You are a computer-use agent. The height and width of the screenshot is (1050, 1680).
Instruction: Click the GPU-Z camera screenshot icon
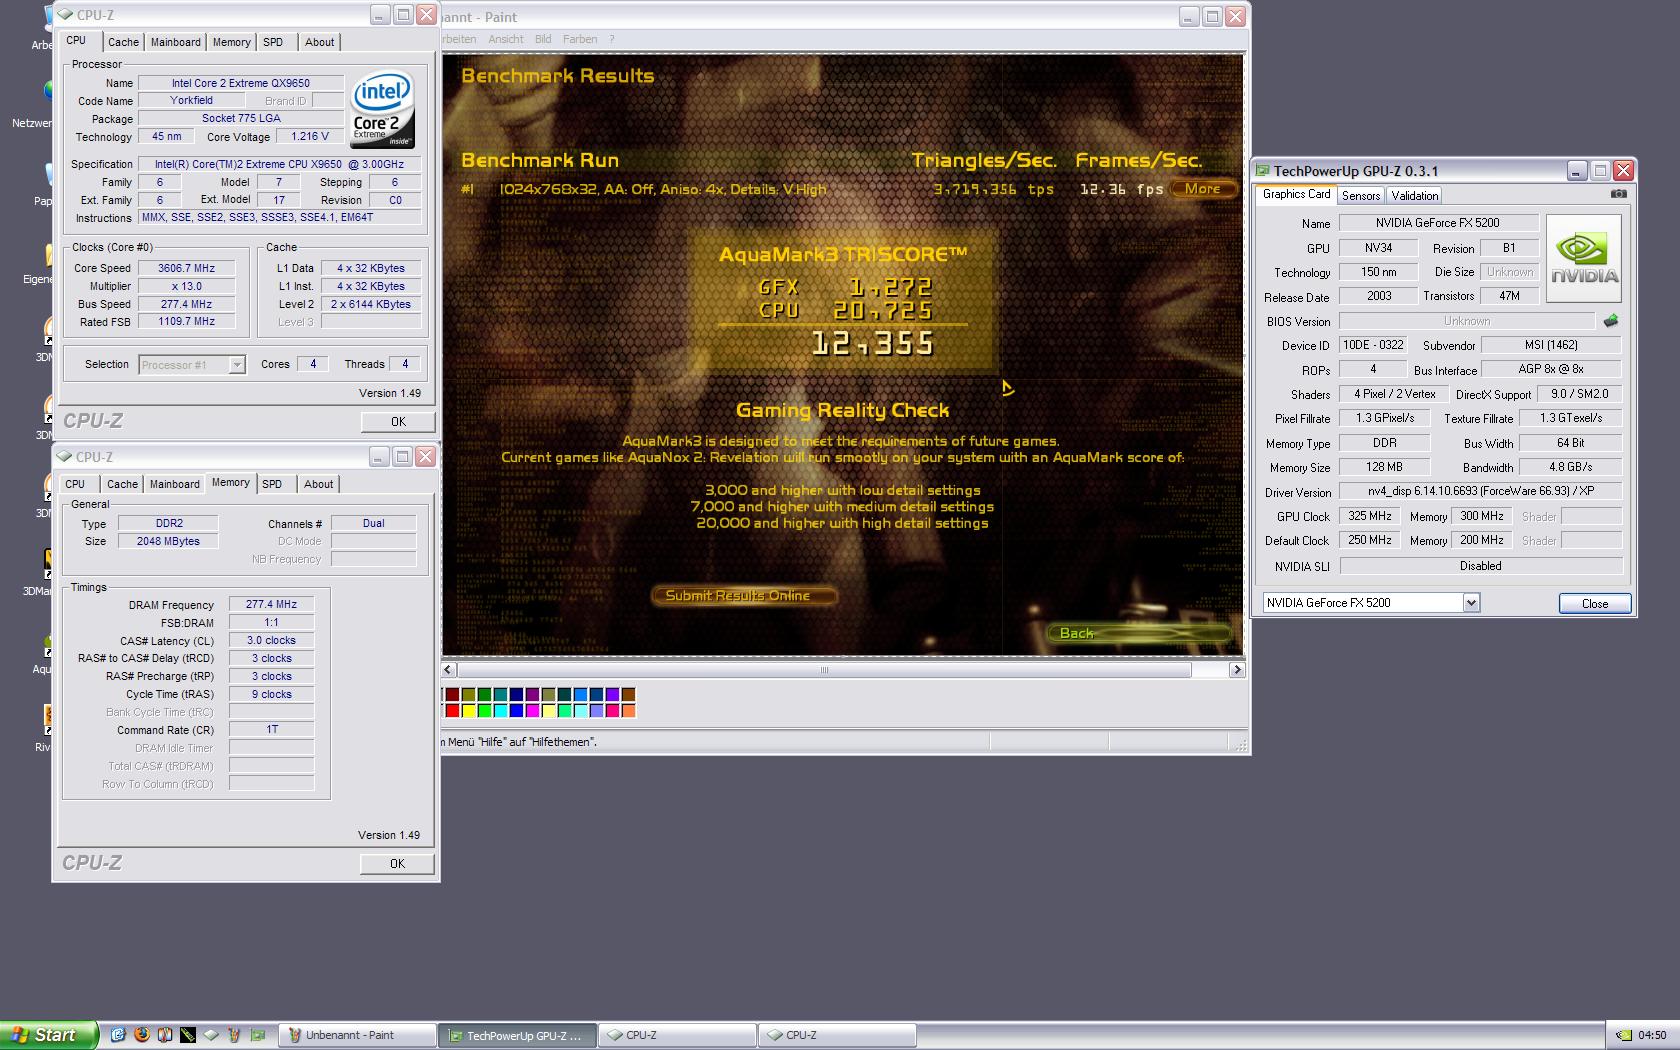pos(1619,194)
